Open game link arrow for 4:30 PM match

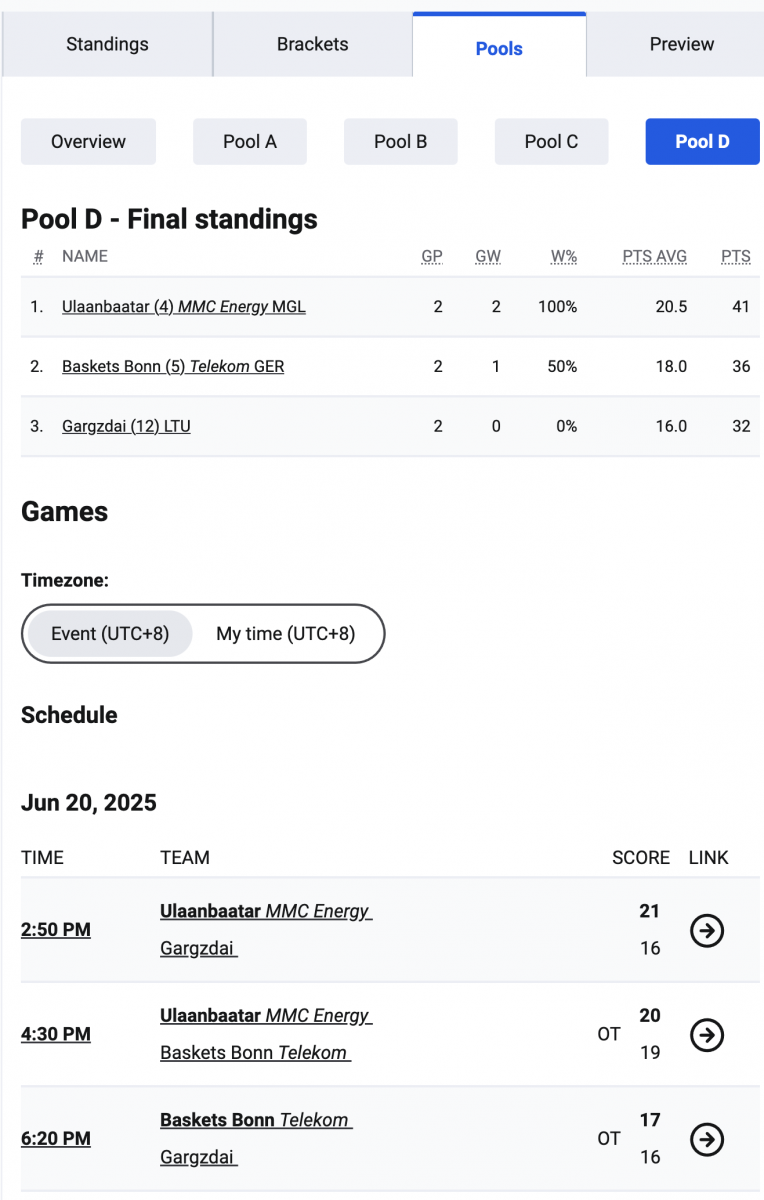(x=707, y=1034)
